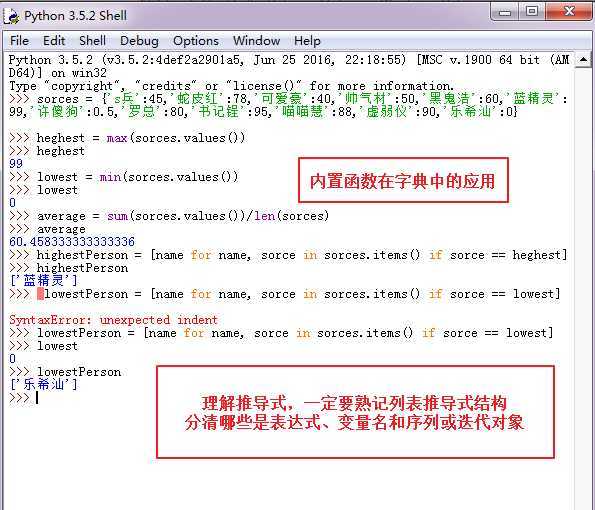This screenshot has height=510, width=595.
Task: Open the Options menu
Action: click(x=196, y=41)
